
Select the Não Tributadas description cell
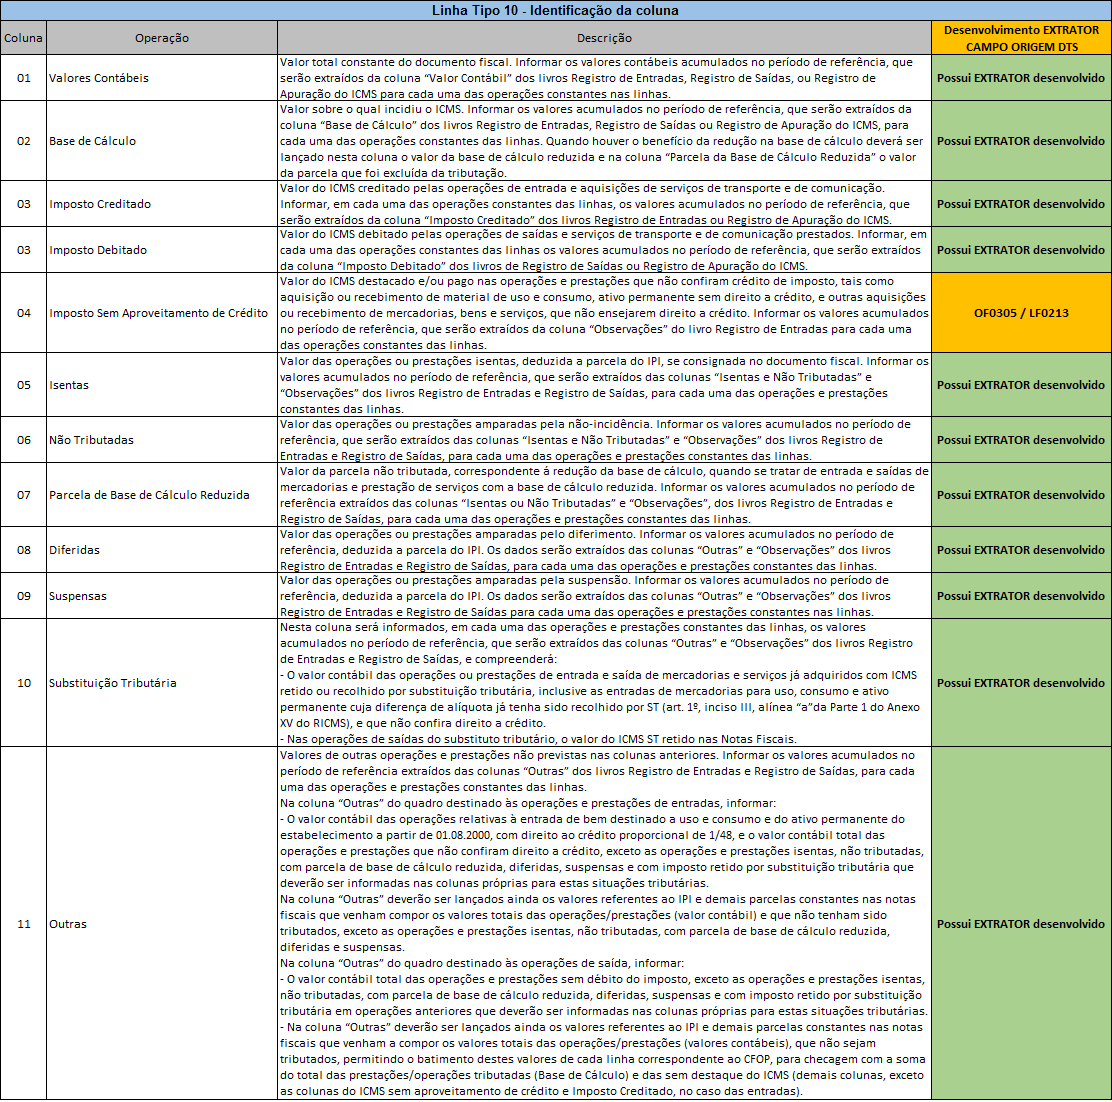(x=604, y=440)
